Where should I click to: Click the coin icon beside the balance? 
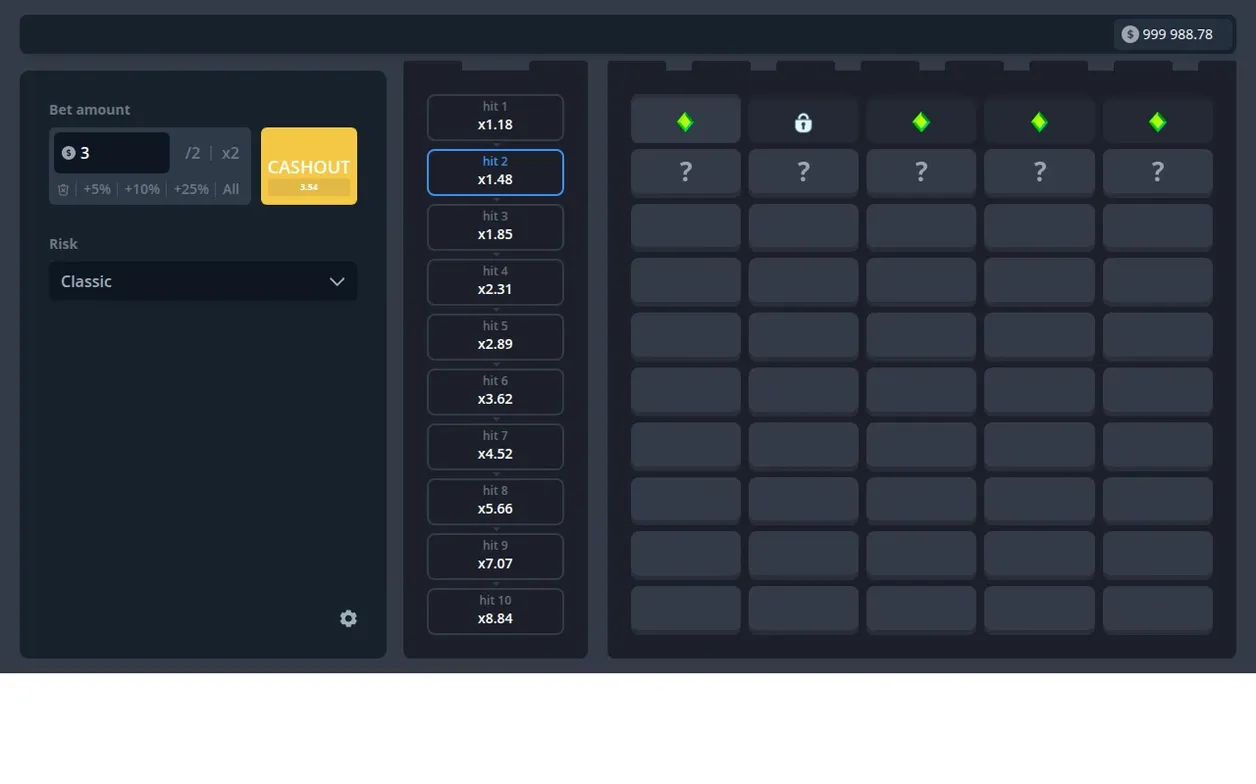[x=1130, y=34]
